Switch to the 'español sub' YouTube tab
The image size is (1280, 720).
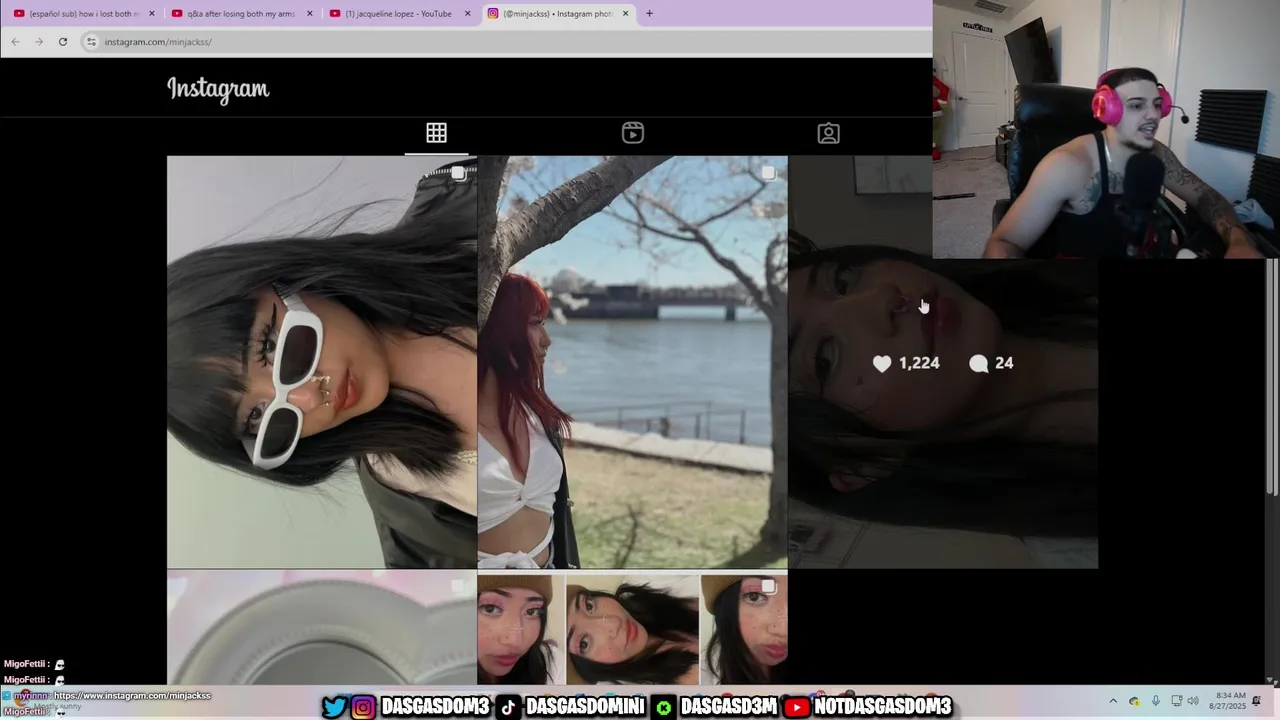[x=82, y=14]
